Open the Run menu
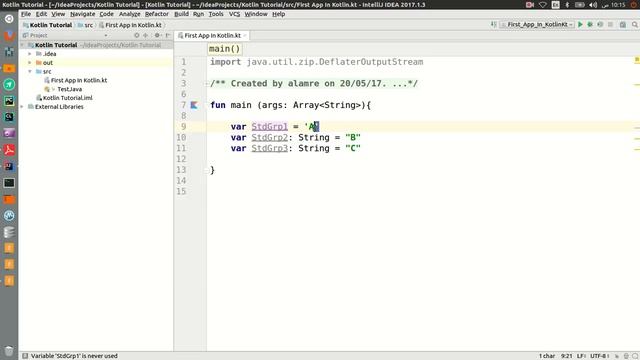The height and width of the screenshot is (360, 640). (198, 14)
